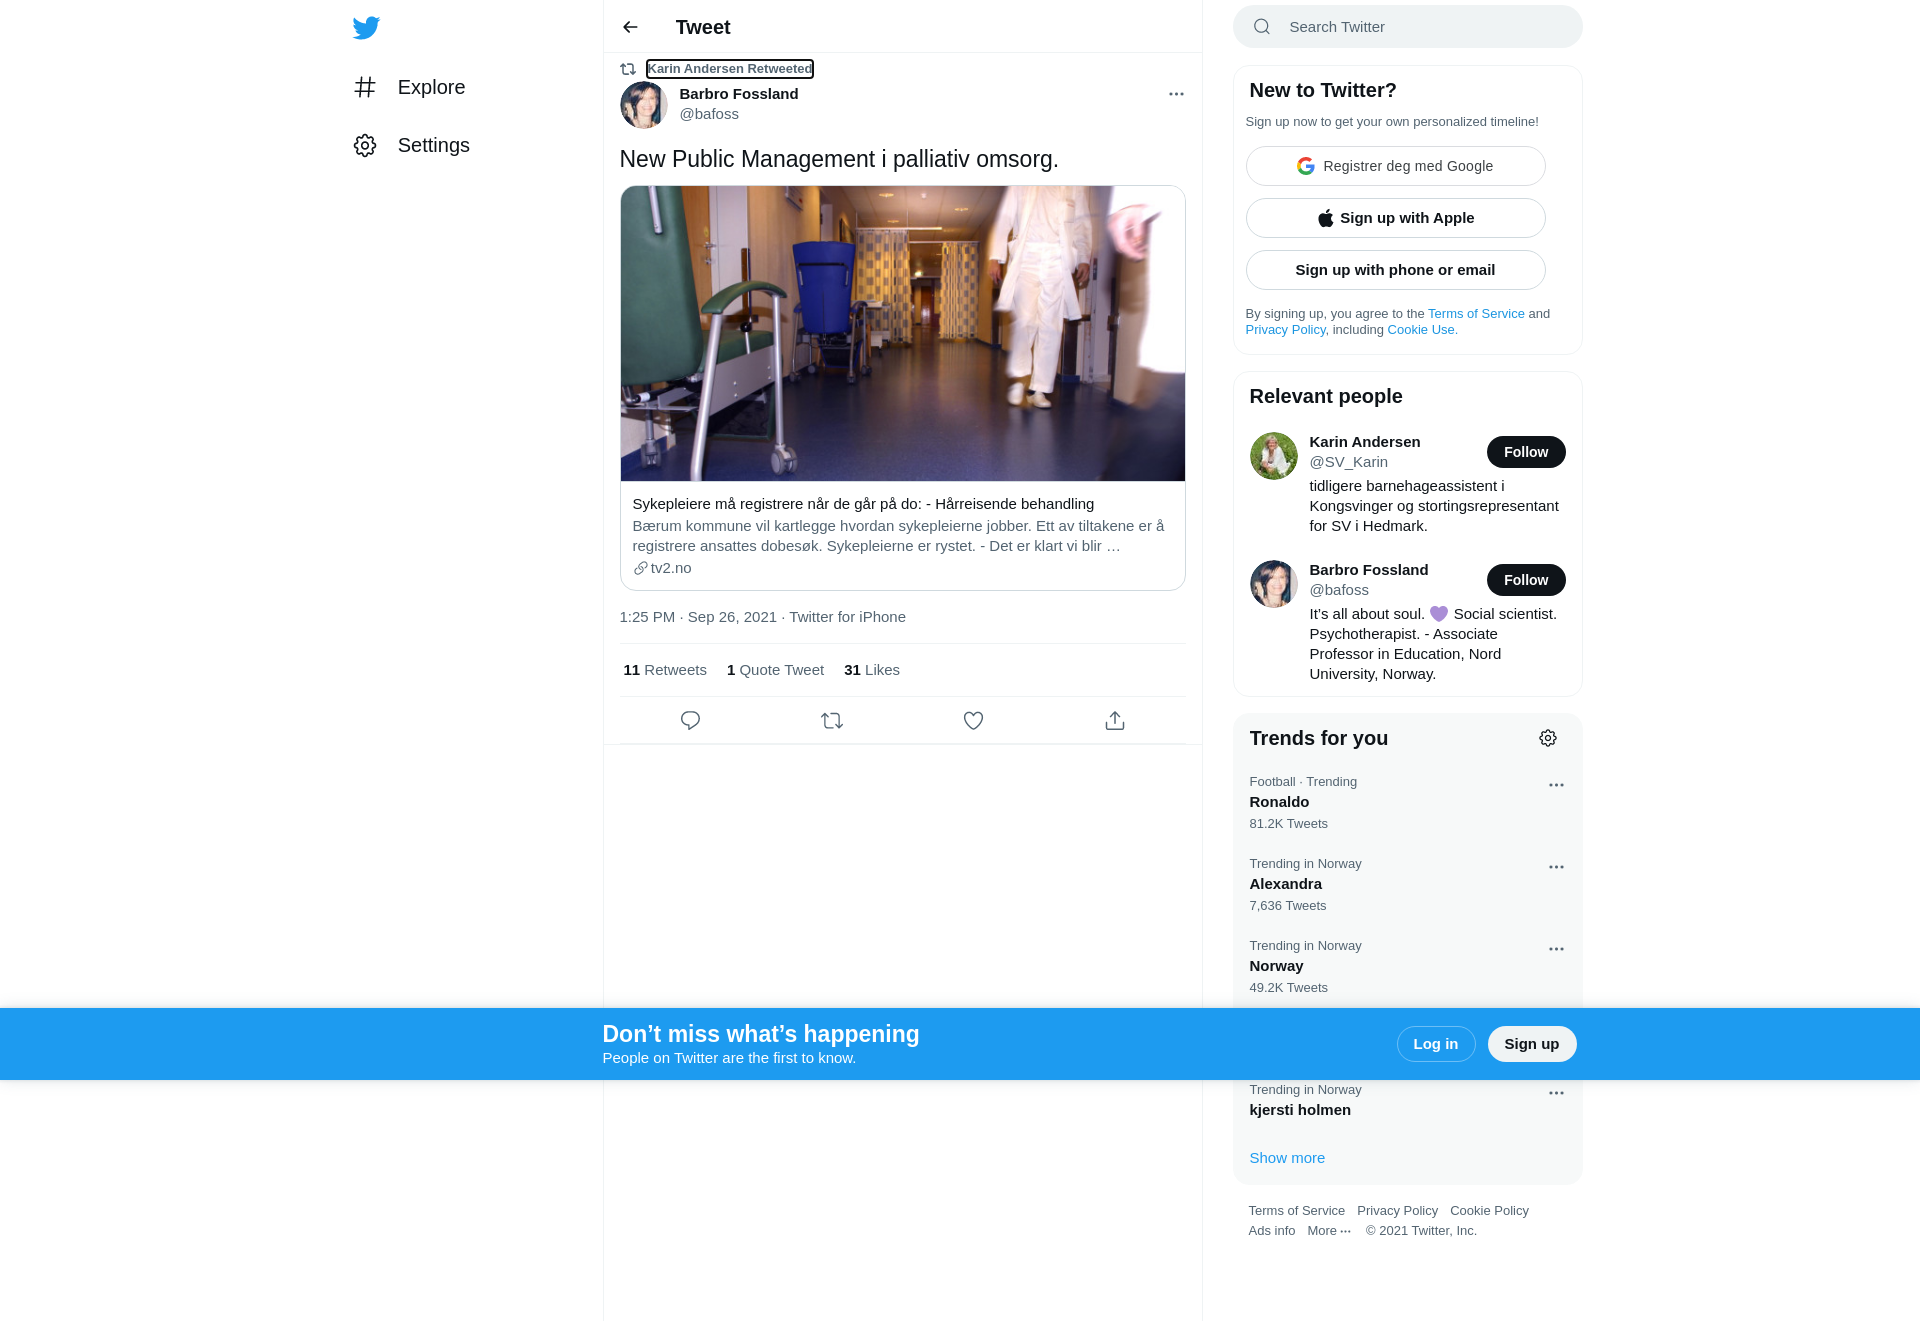The width and height of the screenshot is (1920, 1321).
Task: Open Show more trends link
Action: coord(1287,1158)
